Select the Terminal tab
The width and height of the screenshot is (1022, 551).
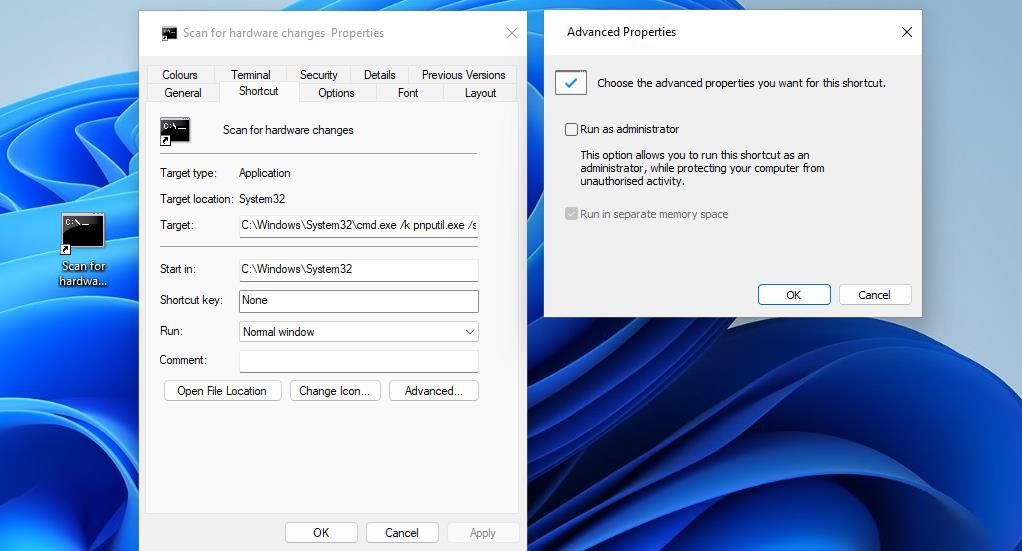pyautogui.click(x=250, y=75)
